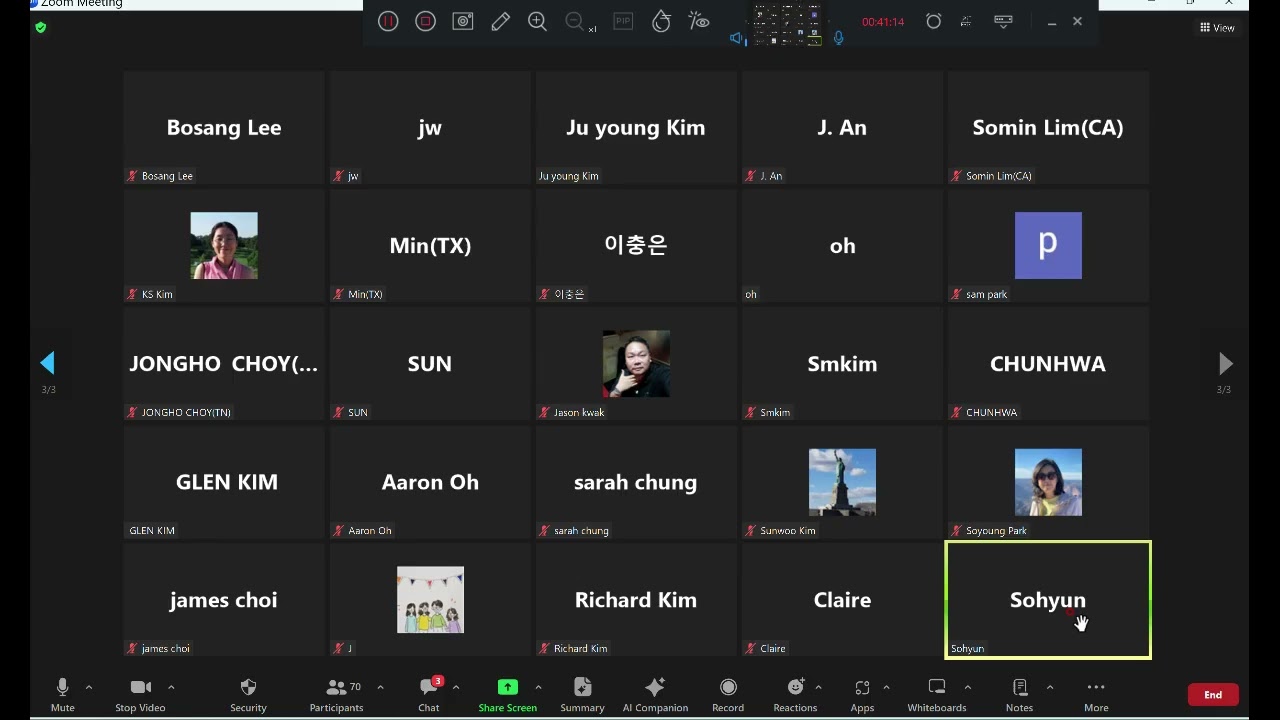Click the red End meeting button
This screenshot has height=720, width=1280.
tap(1213, 694)
